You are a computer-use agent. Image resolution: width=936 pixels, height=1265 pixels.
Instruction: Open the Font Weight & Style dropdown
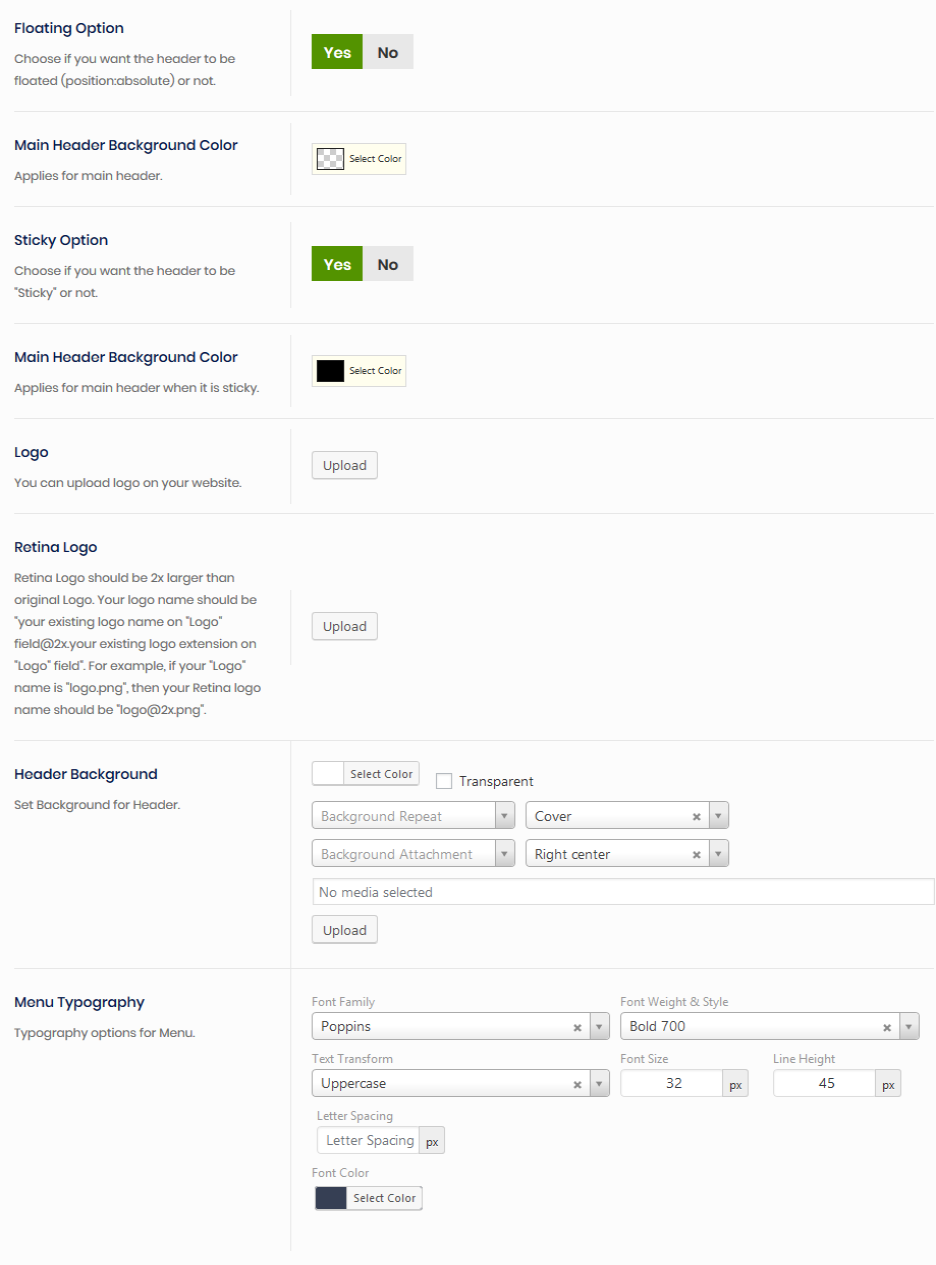[909, 1027]
